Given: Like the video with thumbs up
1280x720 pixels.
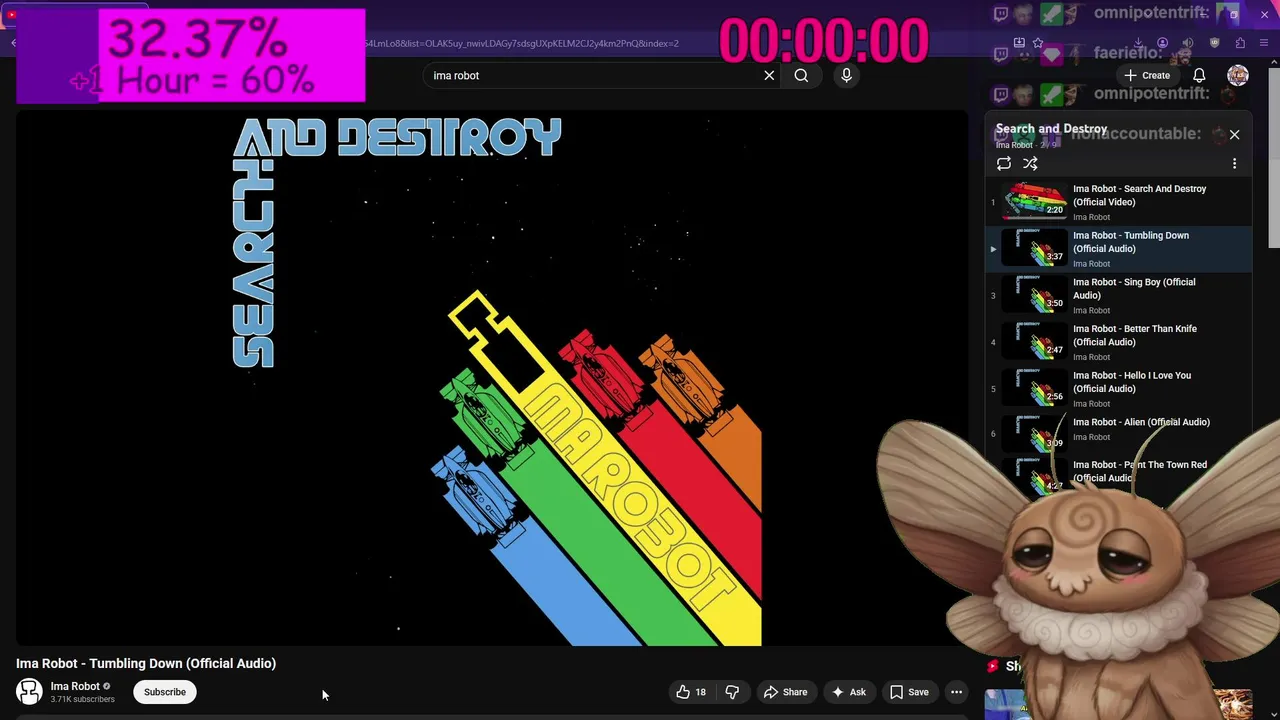Looking at the screenshot, I should (691, 692).
